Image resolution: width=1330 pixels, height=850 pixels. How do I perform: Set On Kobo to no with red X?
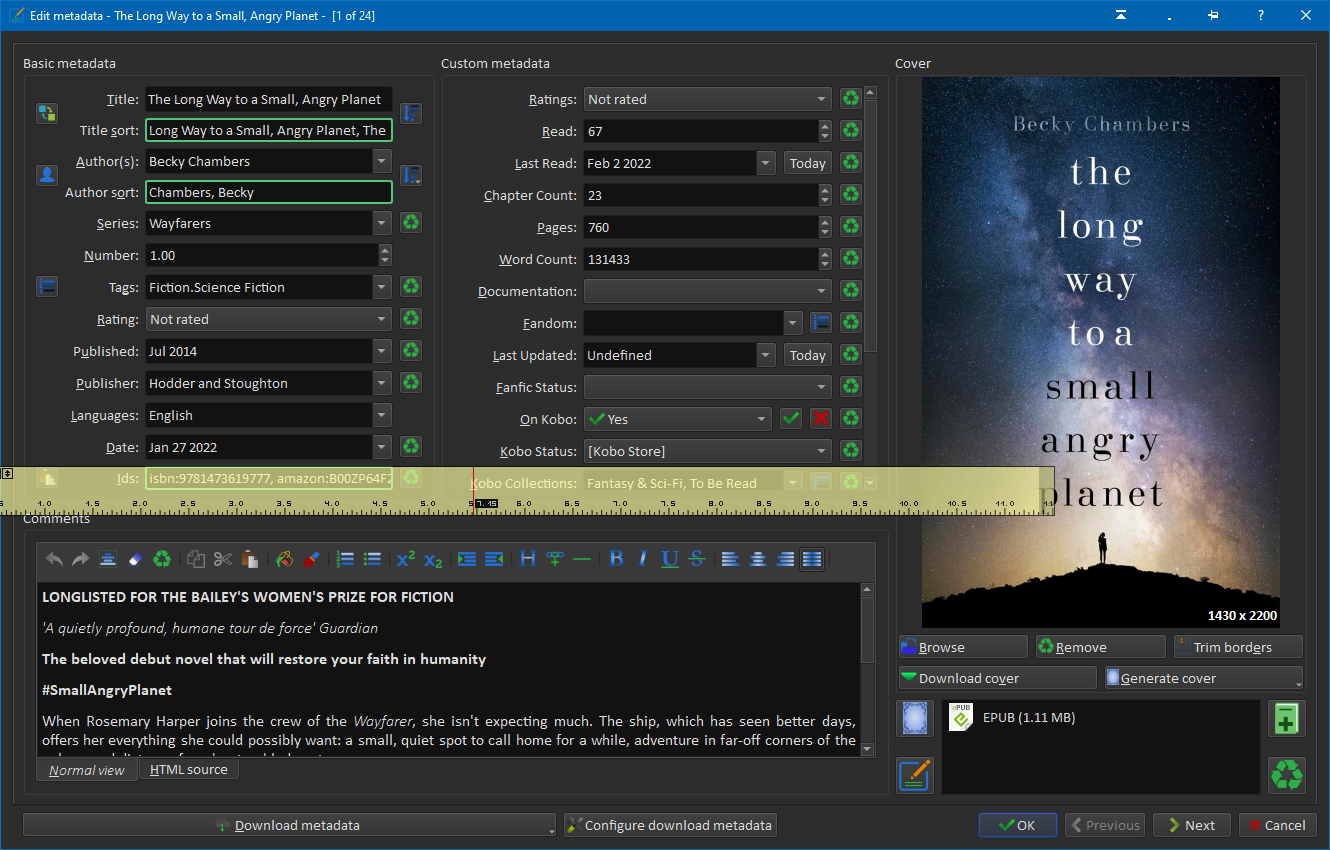pyautogui.click(x=821, y=419)
